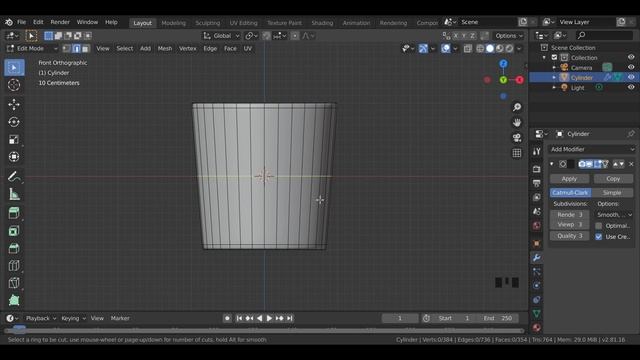
Task: Adjust the Viewport subdivisions field
Action: click(x=569, y=224)
